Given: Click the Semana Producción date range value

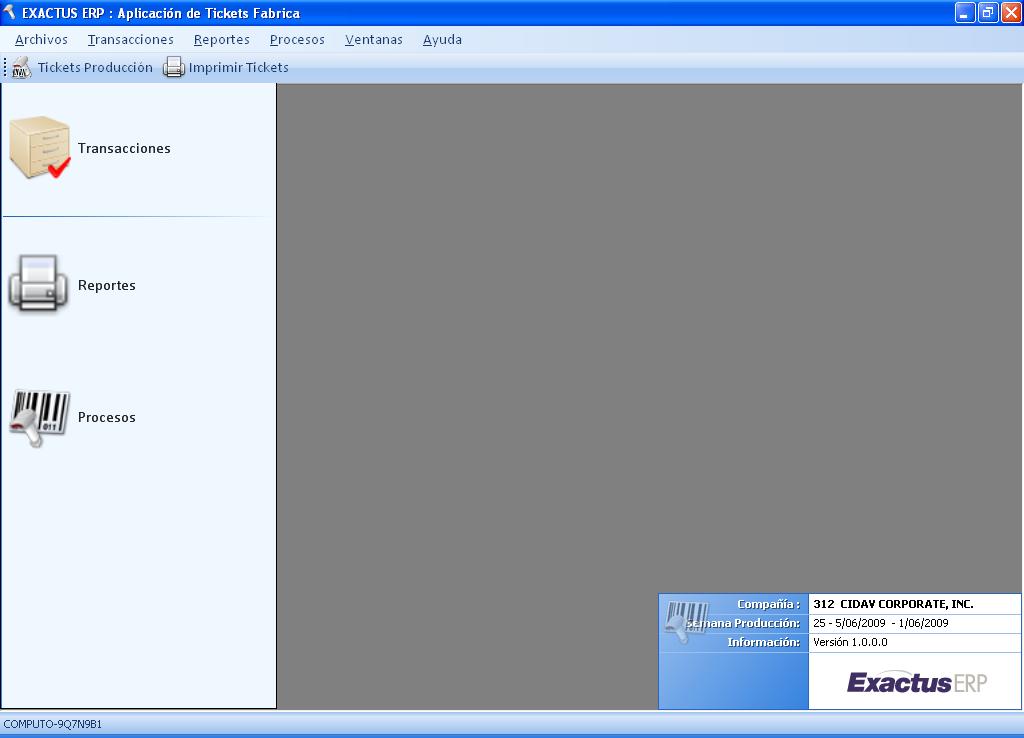Looking at the screenshot, I should pyautogui.click(x=881, y=623).
